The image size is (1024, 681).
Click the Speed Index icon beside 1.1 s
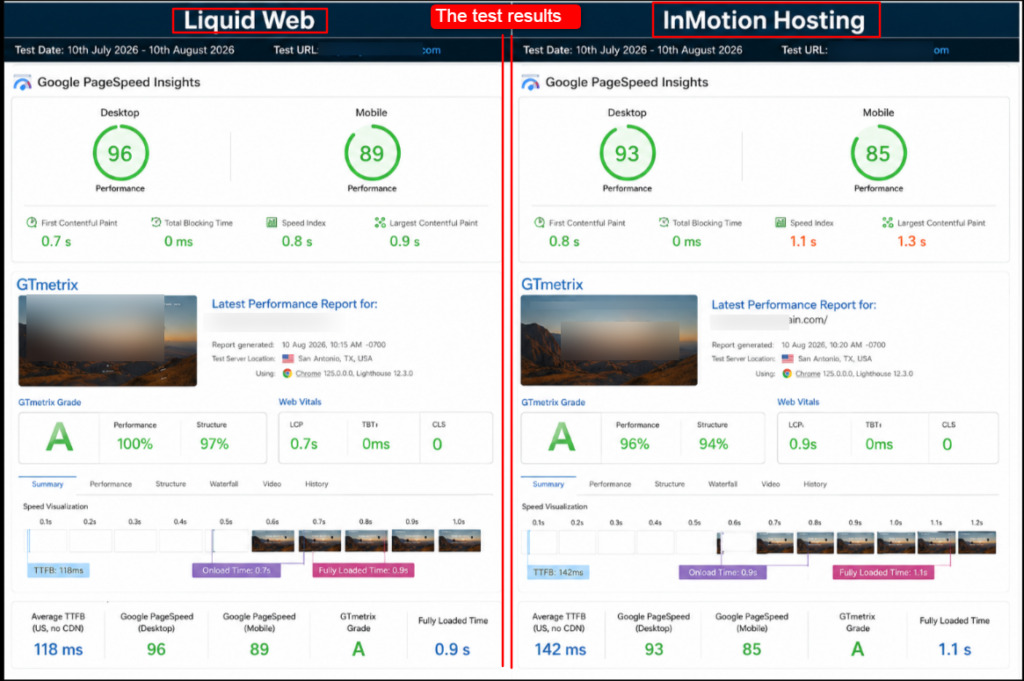(780, 223)
